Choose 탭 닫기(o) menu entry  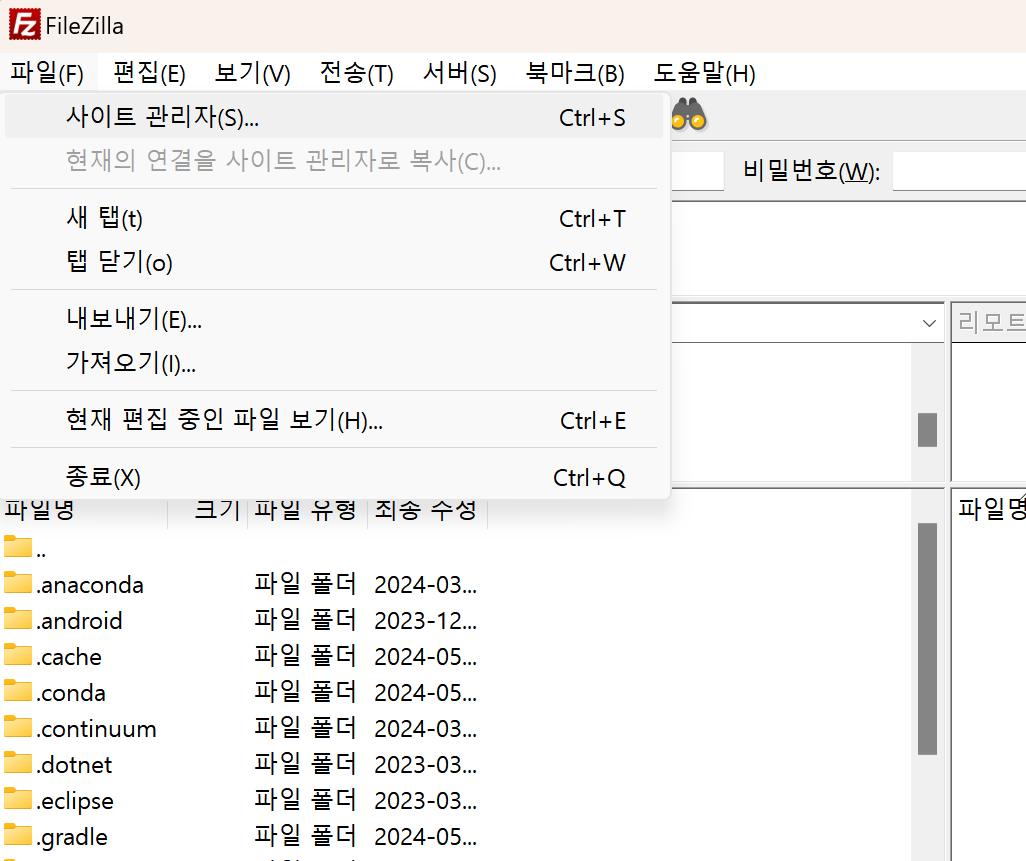(x=334, y=262)
